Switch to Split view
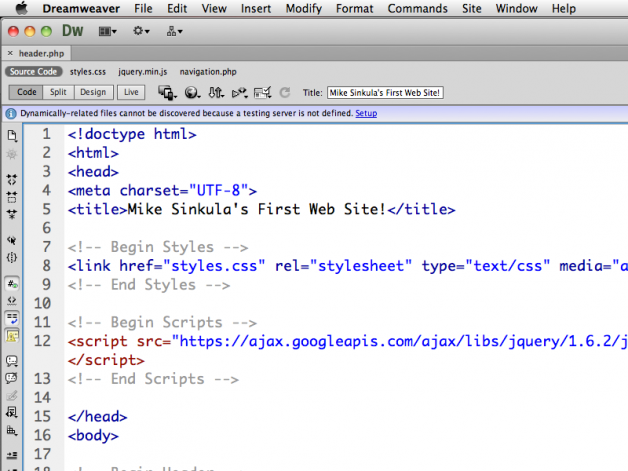 (x=58, y=92)
